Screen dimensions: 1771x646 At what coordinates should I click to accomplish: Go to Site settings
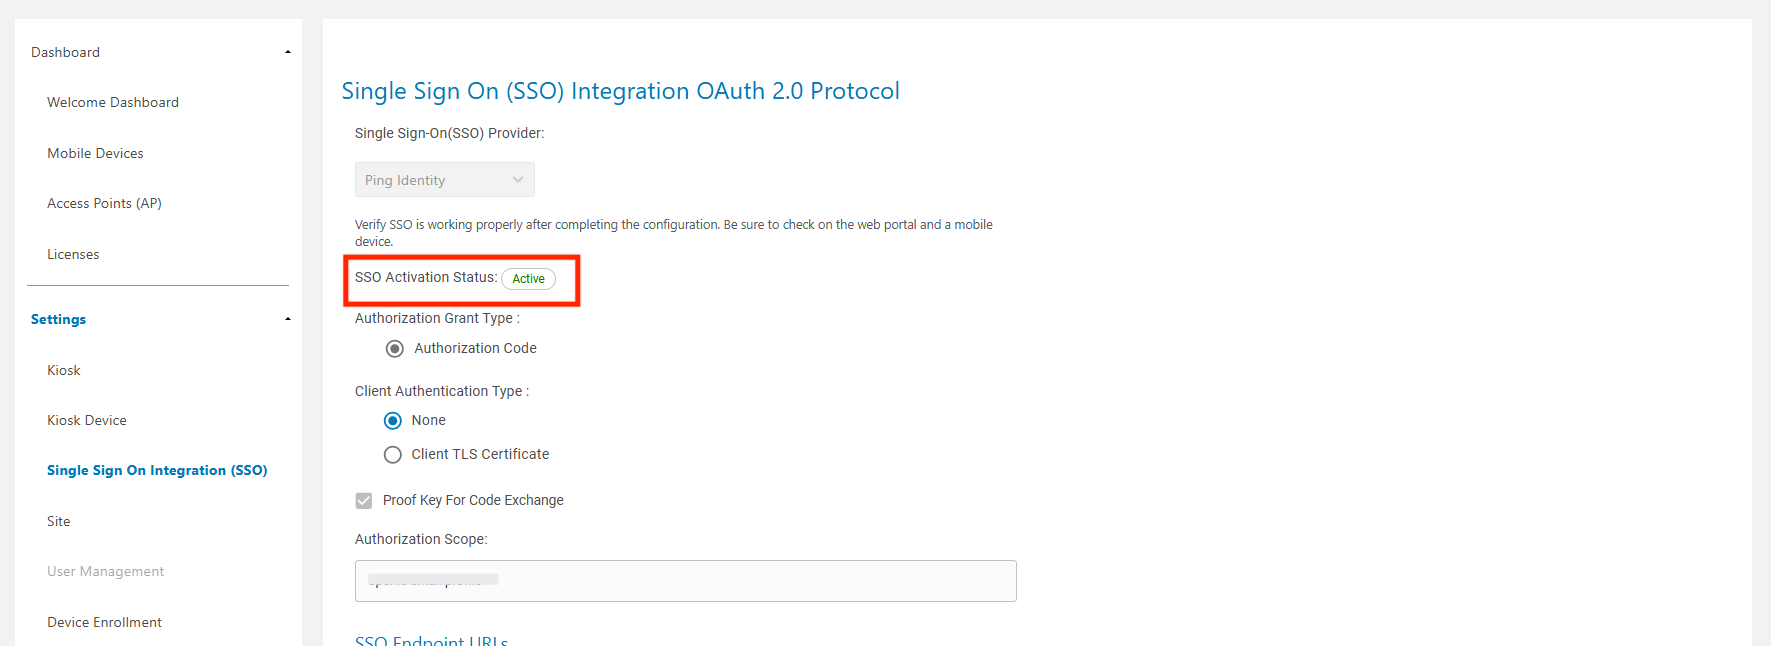[x=59, y=521]
